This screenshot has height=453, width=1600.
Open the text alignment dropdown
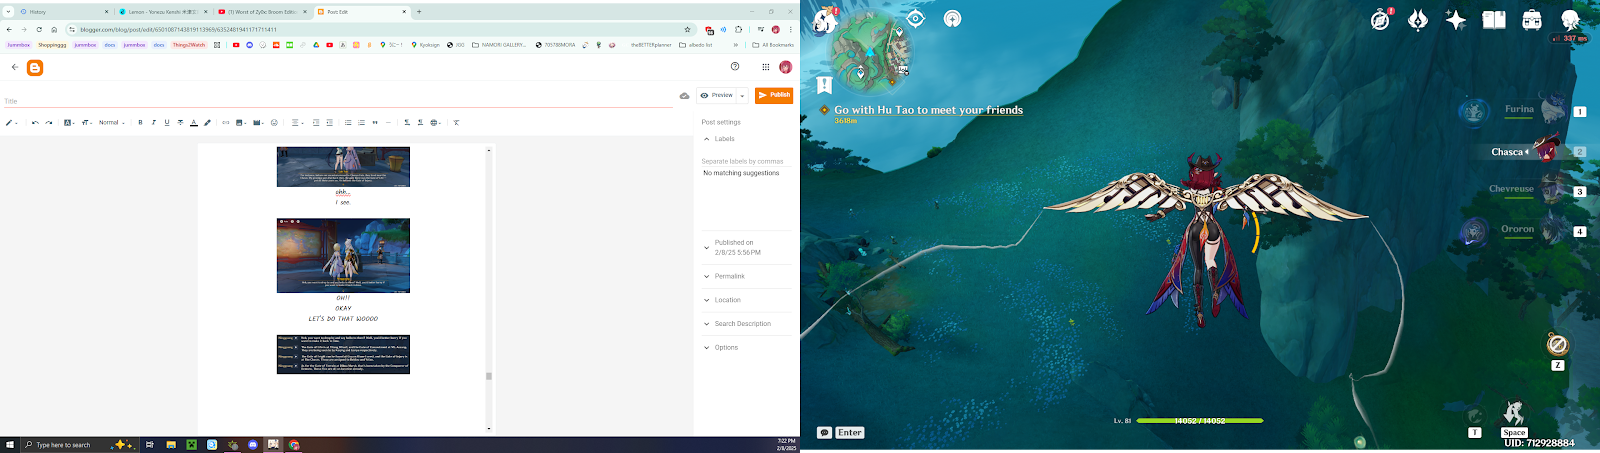click(297, 123)
